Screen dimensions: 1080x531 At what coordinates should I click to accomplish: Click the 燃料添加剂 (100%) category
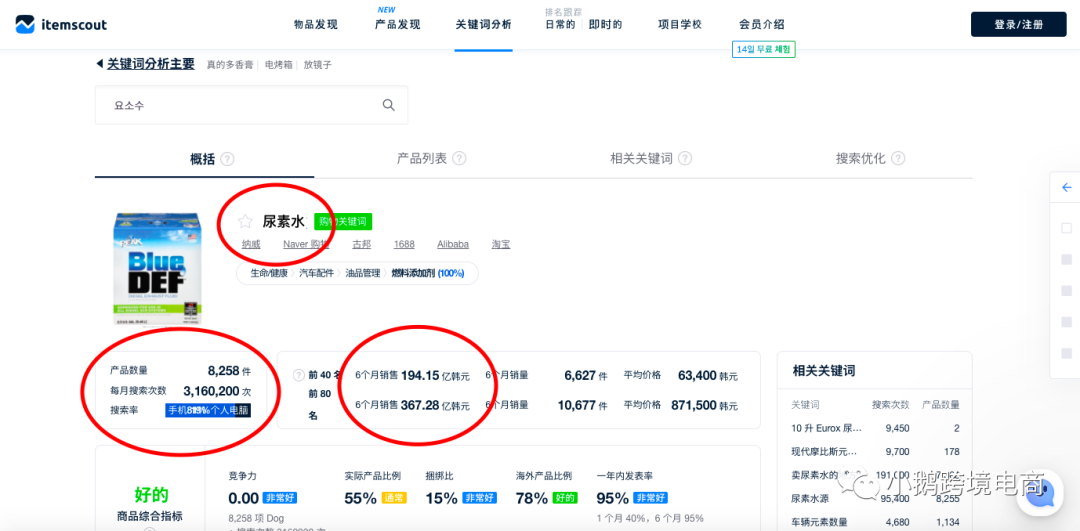pyautogui.click(x=428, y=273)
